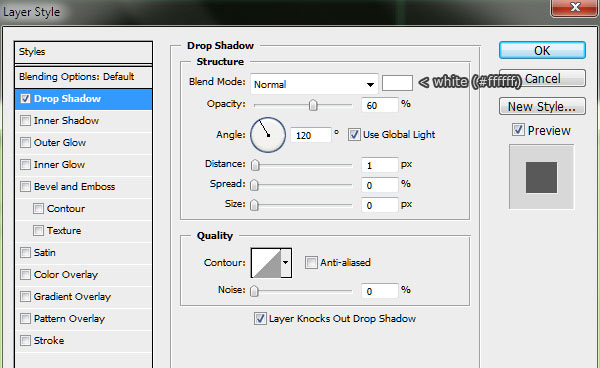Enable the Gradient Overlay checkbox
Screen dimensions: 600x368
pos(25,296)
